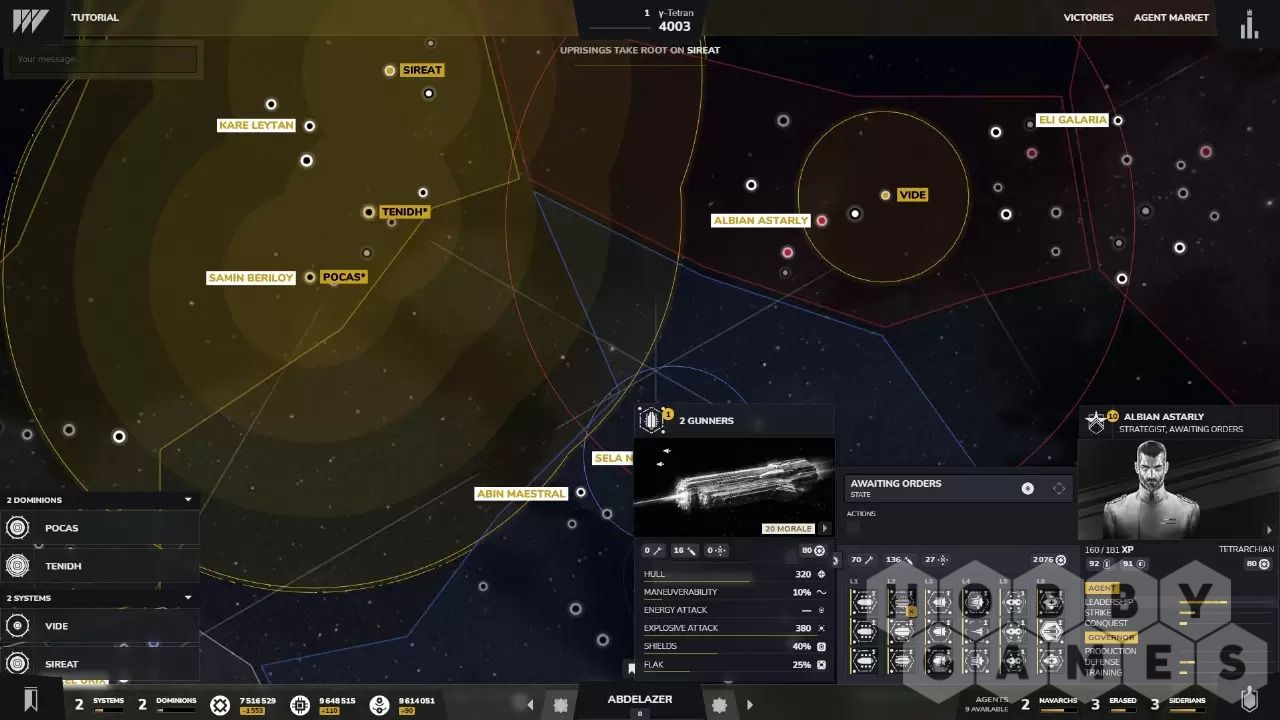The height and width of the screenshot is (720, 1280).
Task: Click the Abin Maestral label on map
Action: coord(521,493)
